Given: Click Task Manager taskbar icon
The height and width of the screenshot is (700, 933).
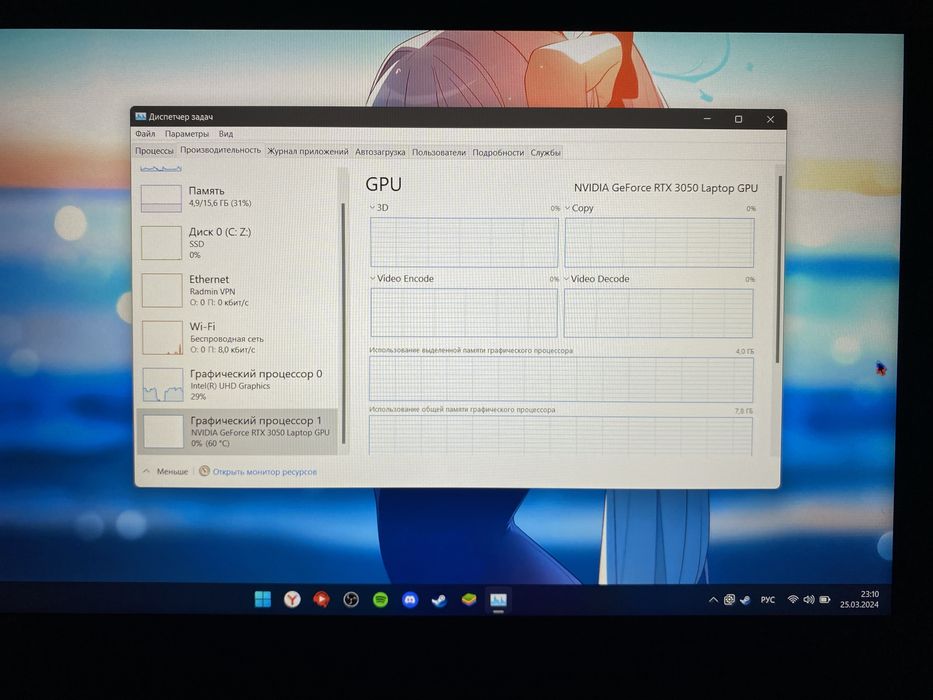Looking at the screenshot, I should (499, 600).
